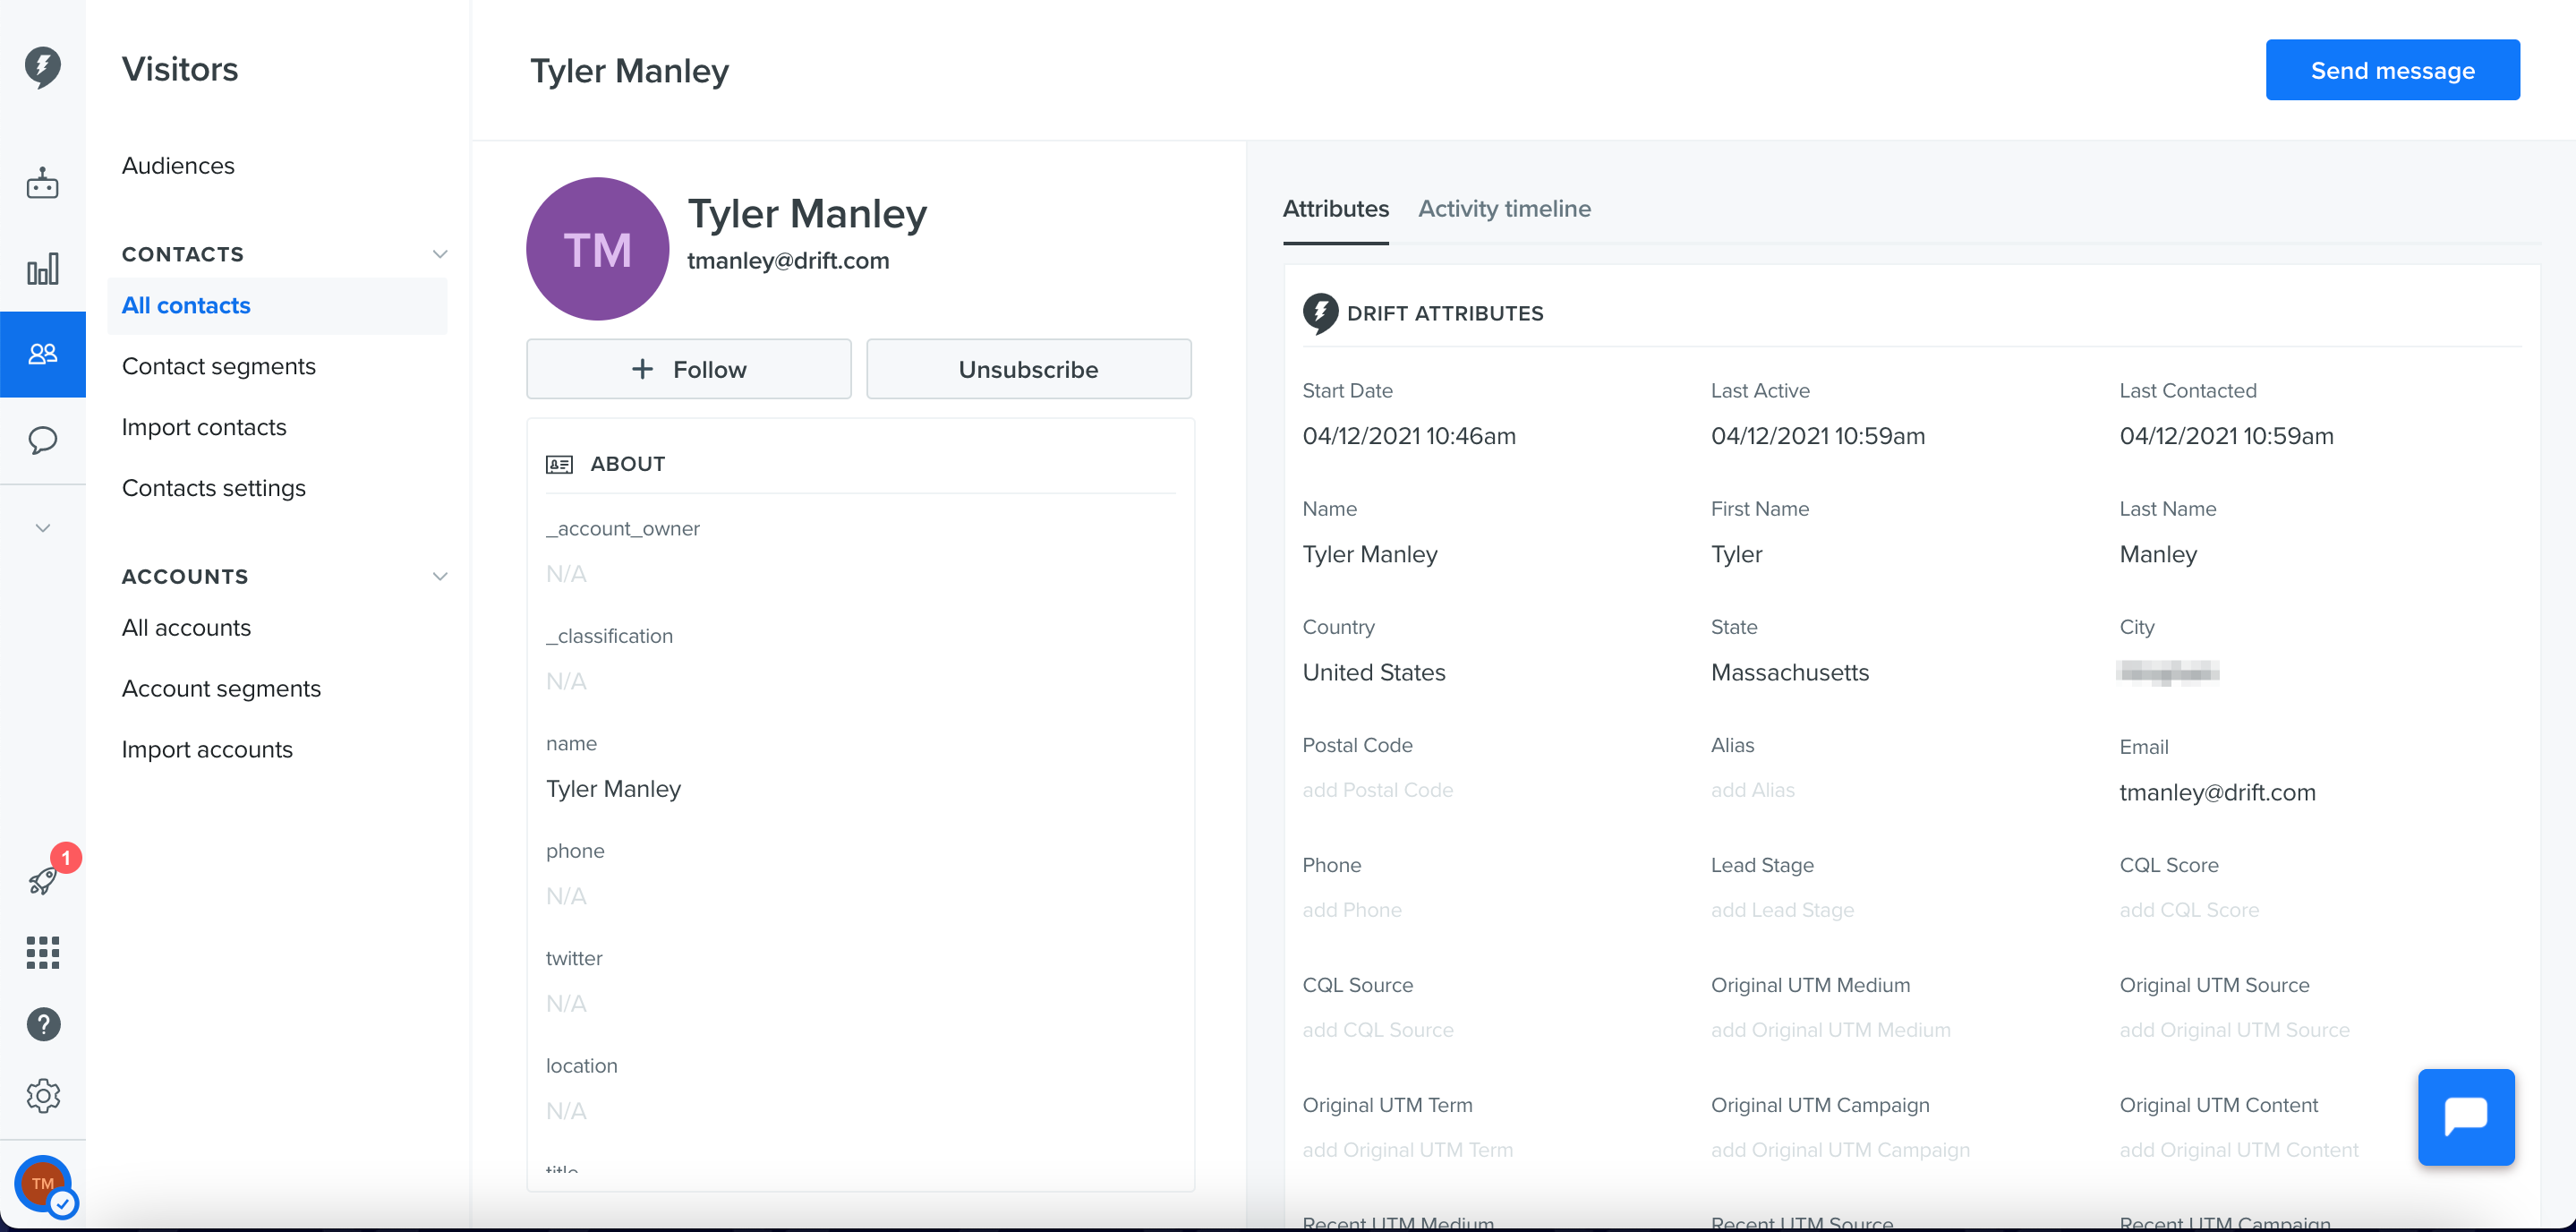The height and width of the screenshot is (1232, 2576).
Task: Click the TM user avatar in sidebar
Action: click(43, 1184)
